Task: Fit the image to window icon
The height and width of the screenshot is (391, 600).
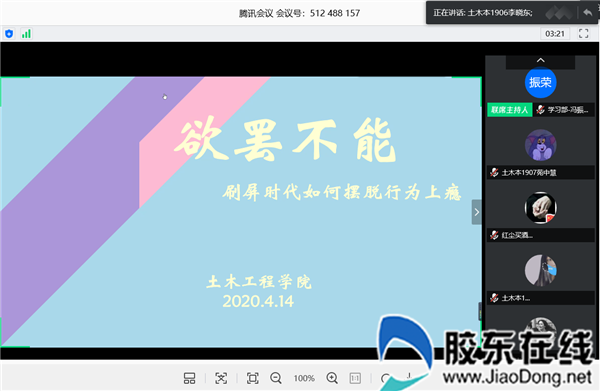Action: click(x=253, y=378)
